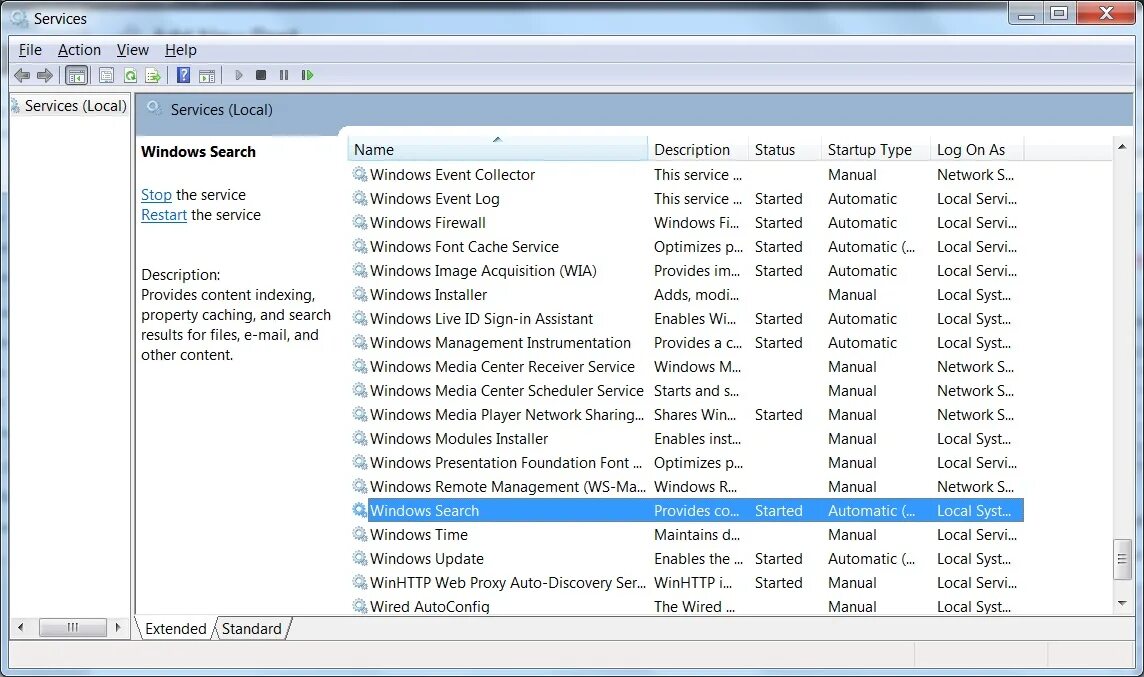Click the Start Service play icon
Image resolution: width=1144 pixels, height=677 pixels.
239,75
